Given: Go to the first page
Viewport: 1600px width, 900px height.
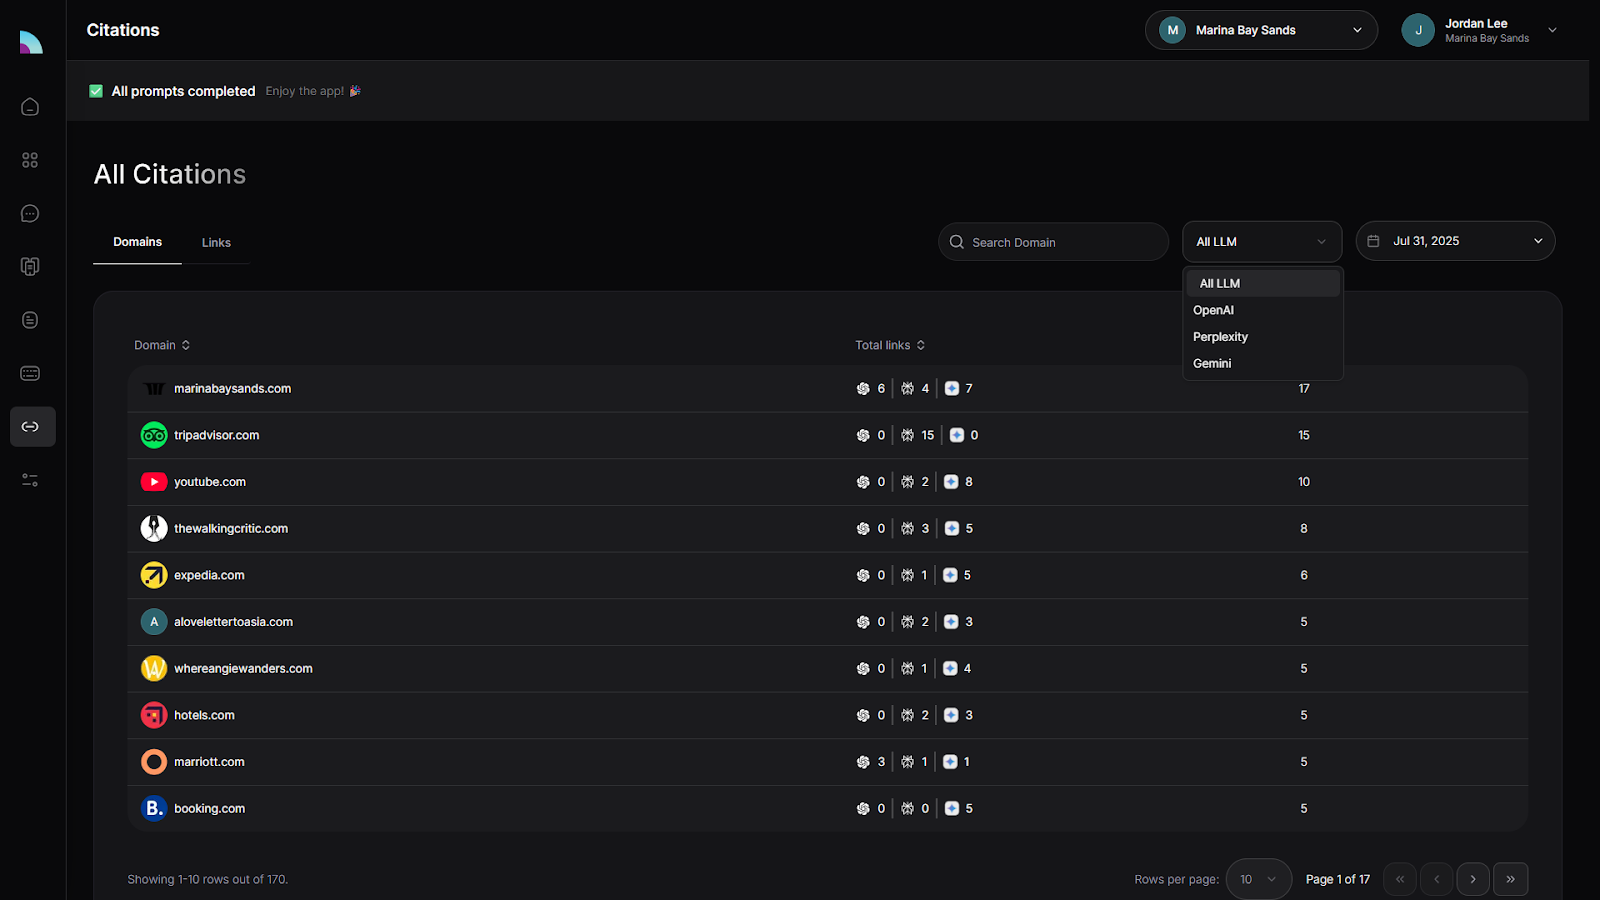Looking at the screenshot, I should tap(1400, 879).
